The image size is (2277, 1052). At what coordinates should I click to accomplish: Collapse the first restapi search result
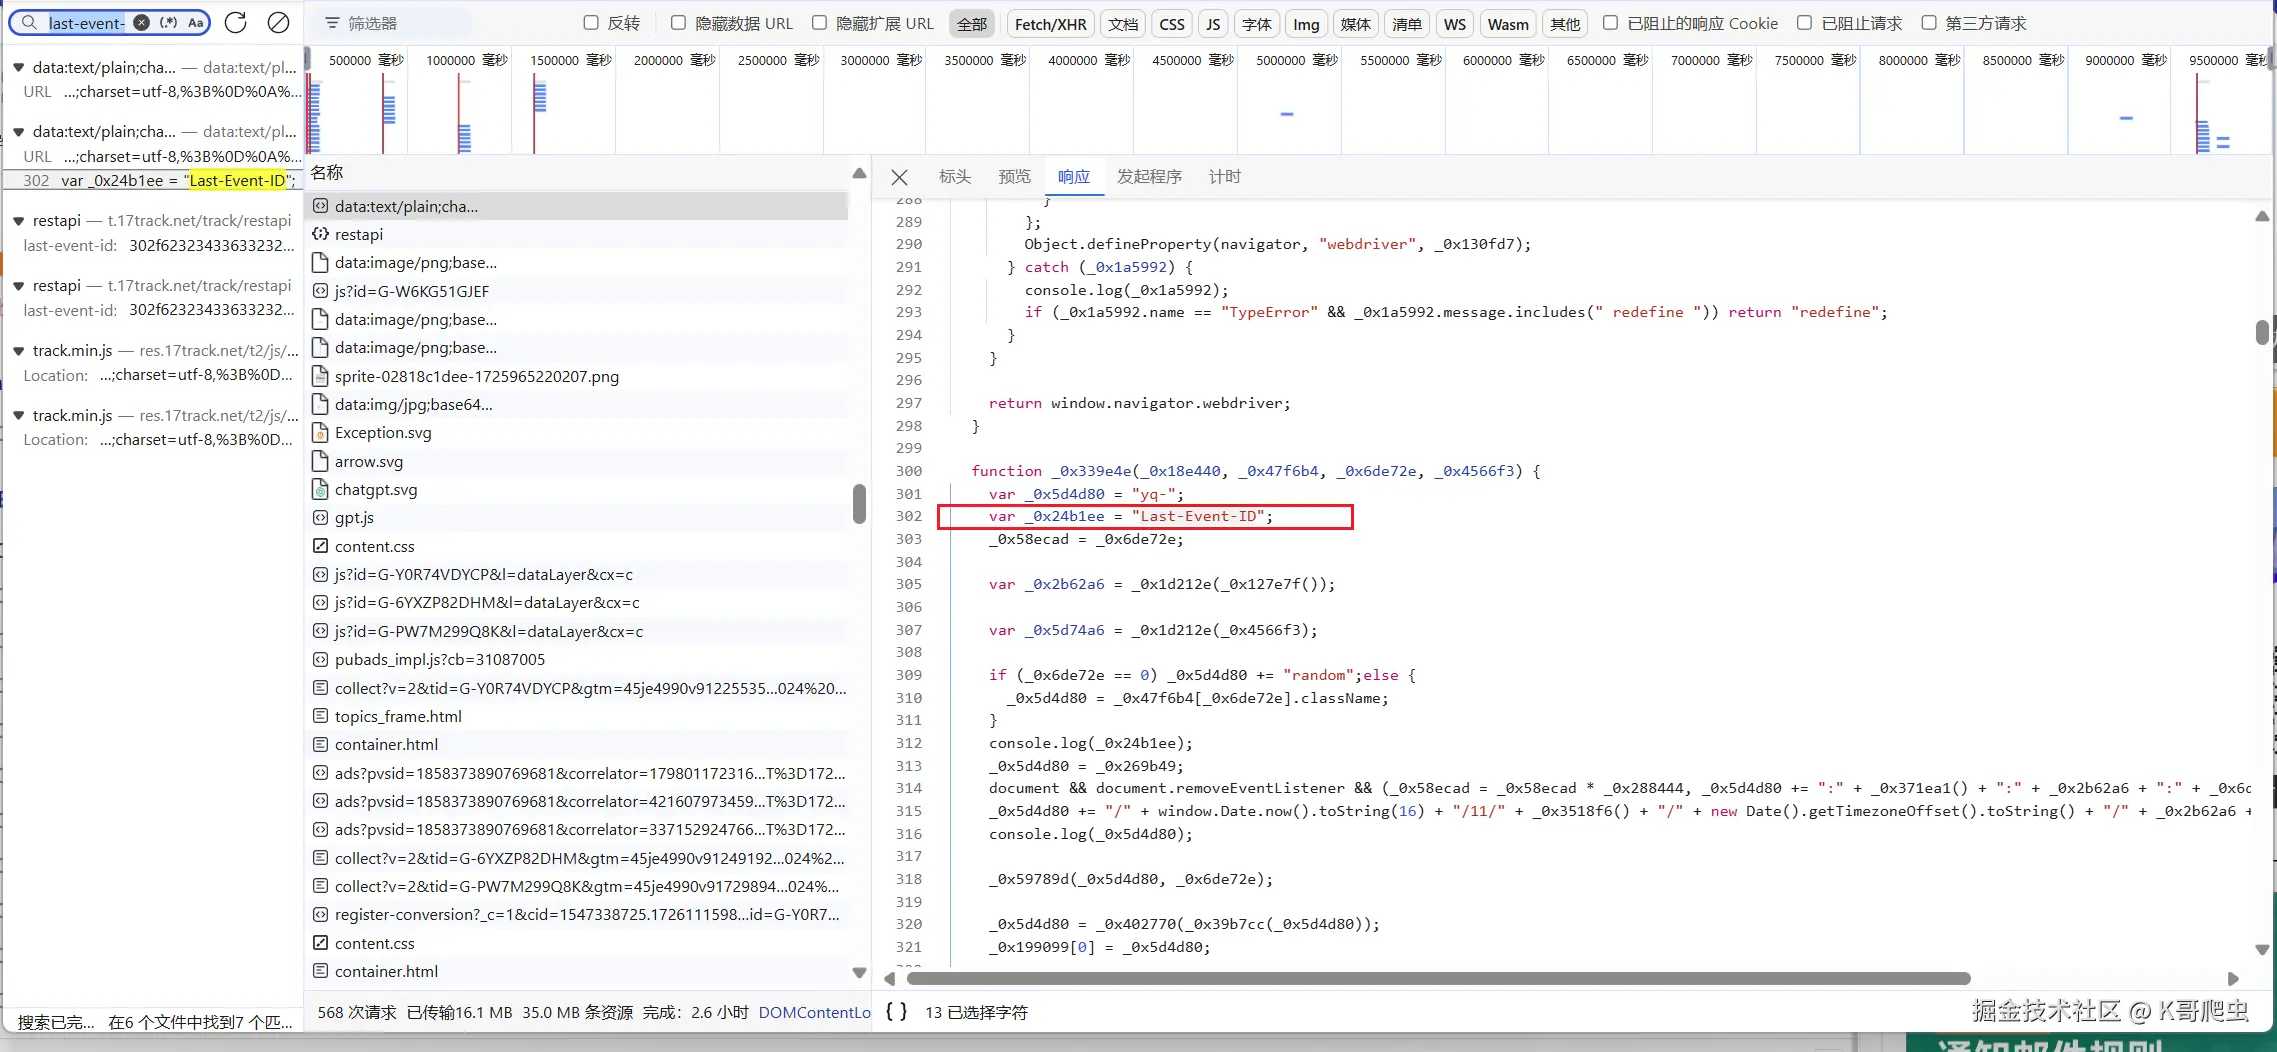click(x=18, y=221)
